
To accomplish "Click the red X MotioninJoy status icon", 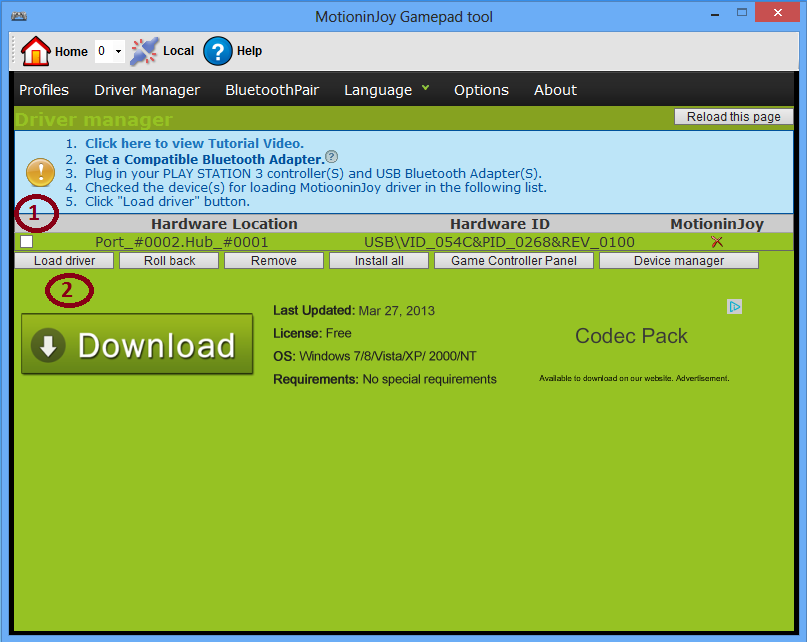I will (x=716, y=241).
